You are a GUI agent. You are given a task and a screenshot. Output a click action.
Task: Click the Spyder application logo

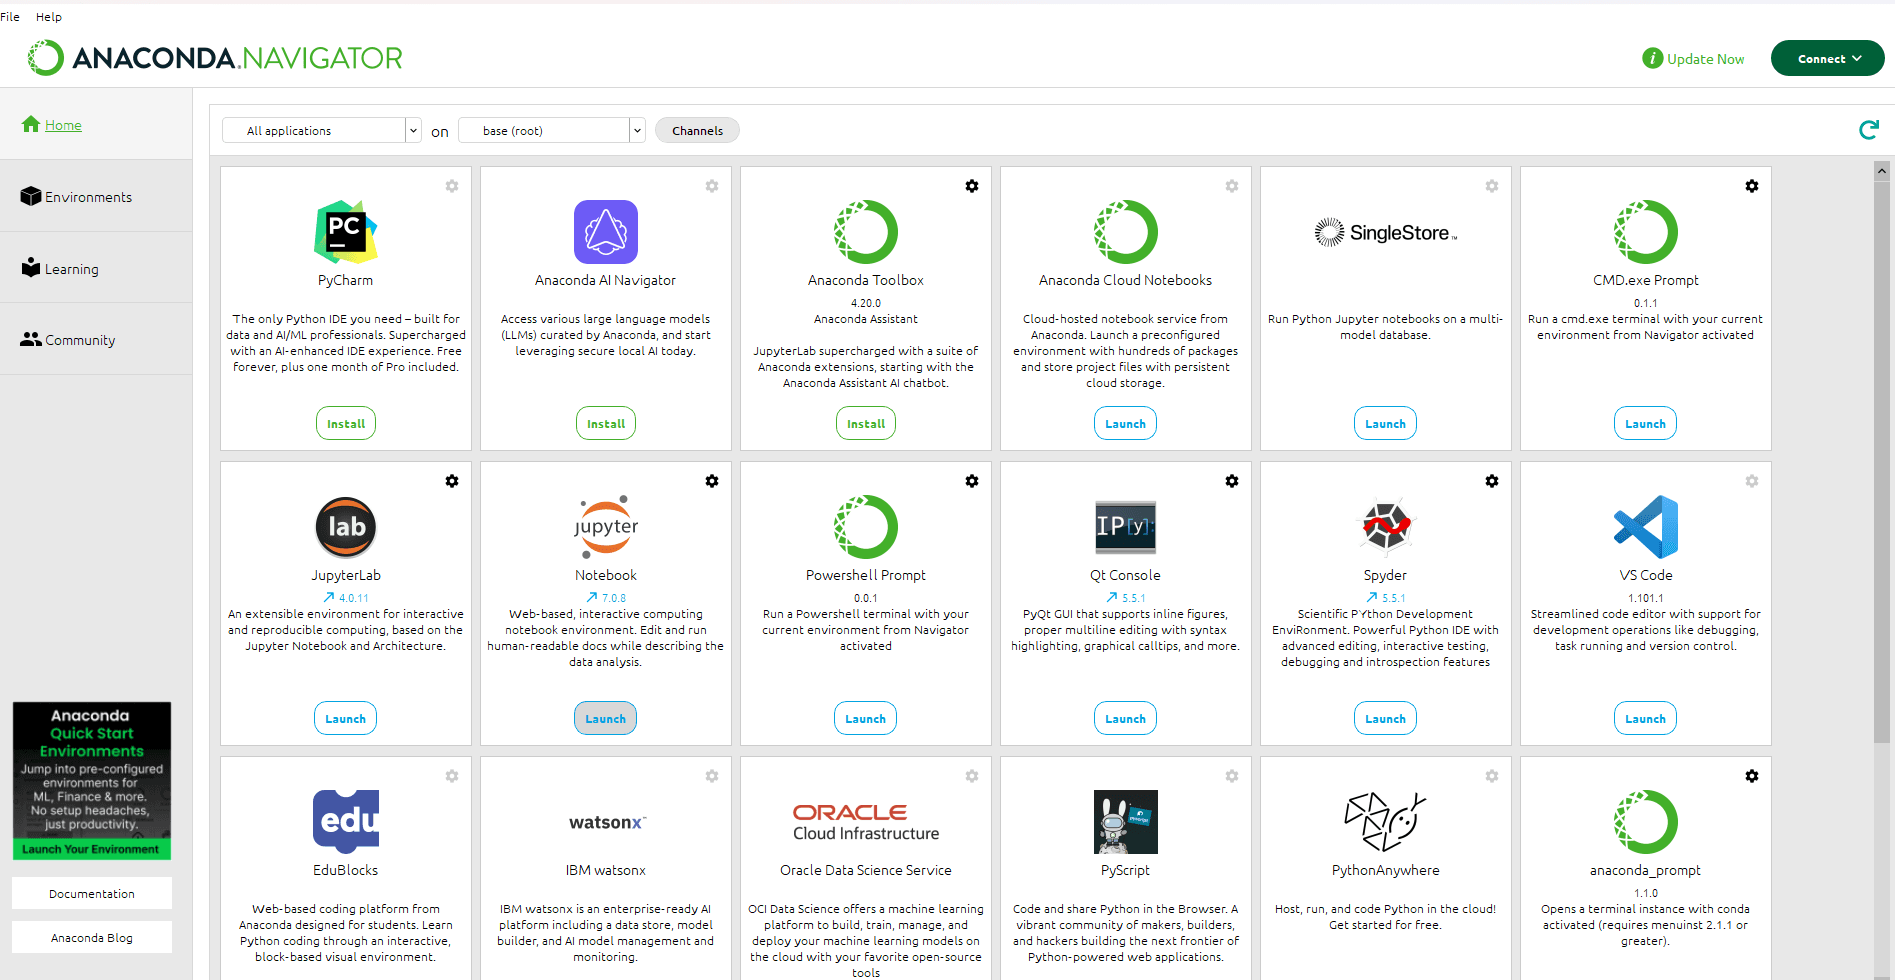(1386, 527)
